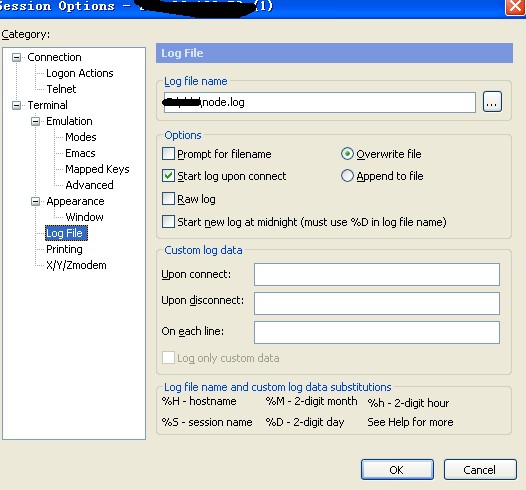Collapse the Connection tree node
526x490 pixels.
pyautogui.click(x=16, y=57)
